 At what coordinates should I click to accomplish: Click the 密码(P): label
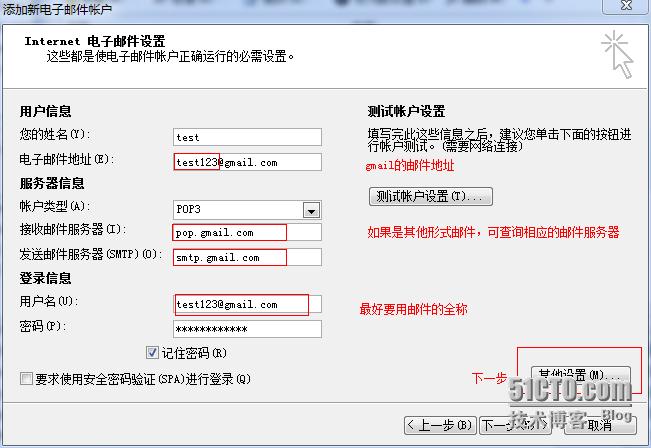(x=43, y=326)
